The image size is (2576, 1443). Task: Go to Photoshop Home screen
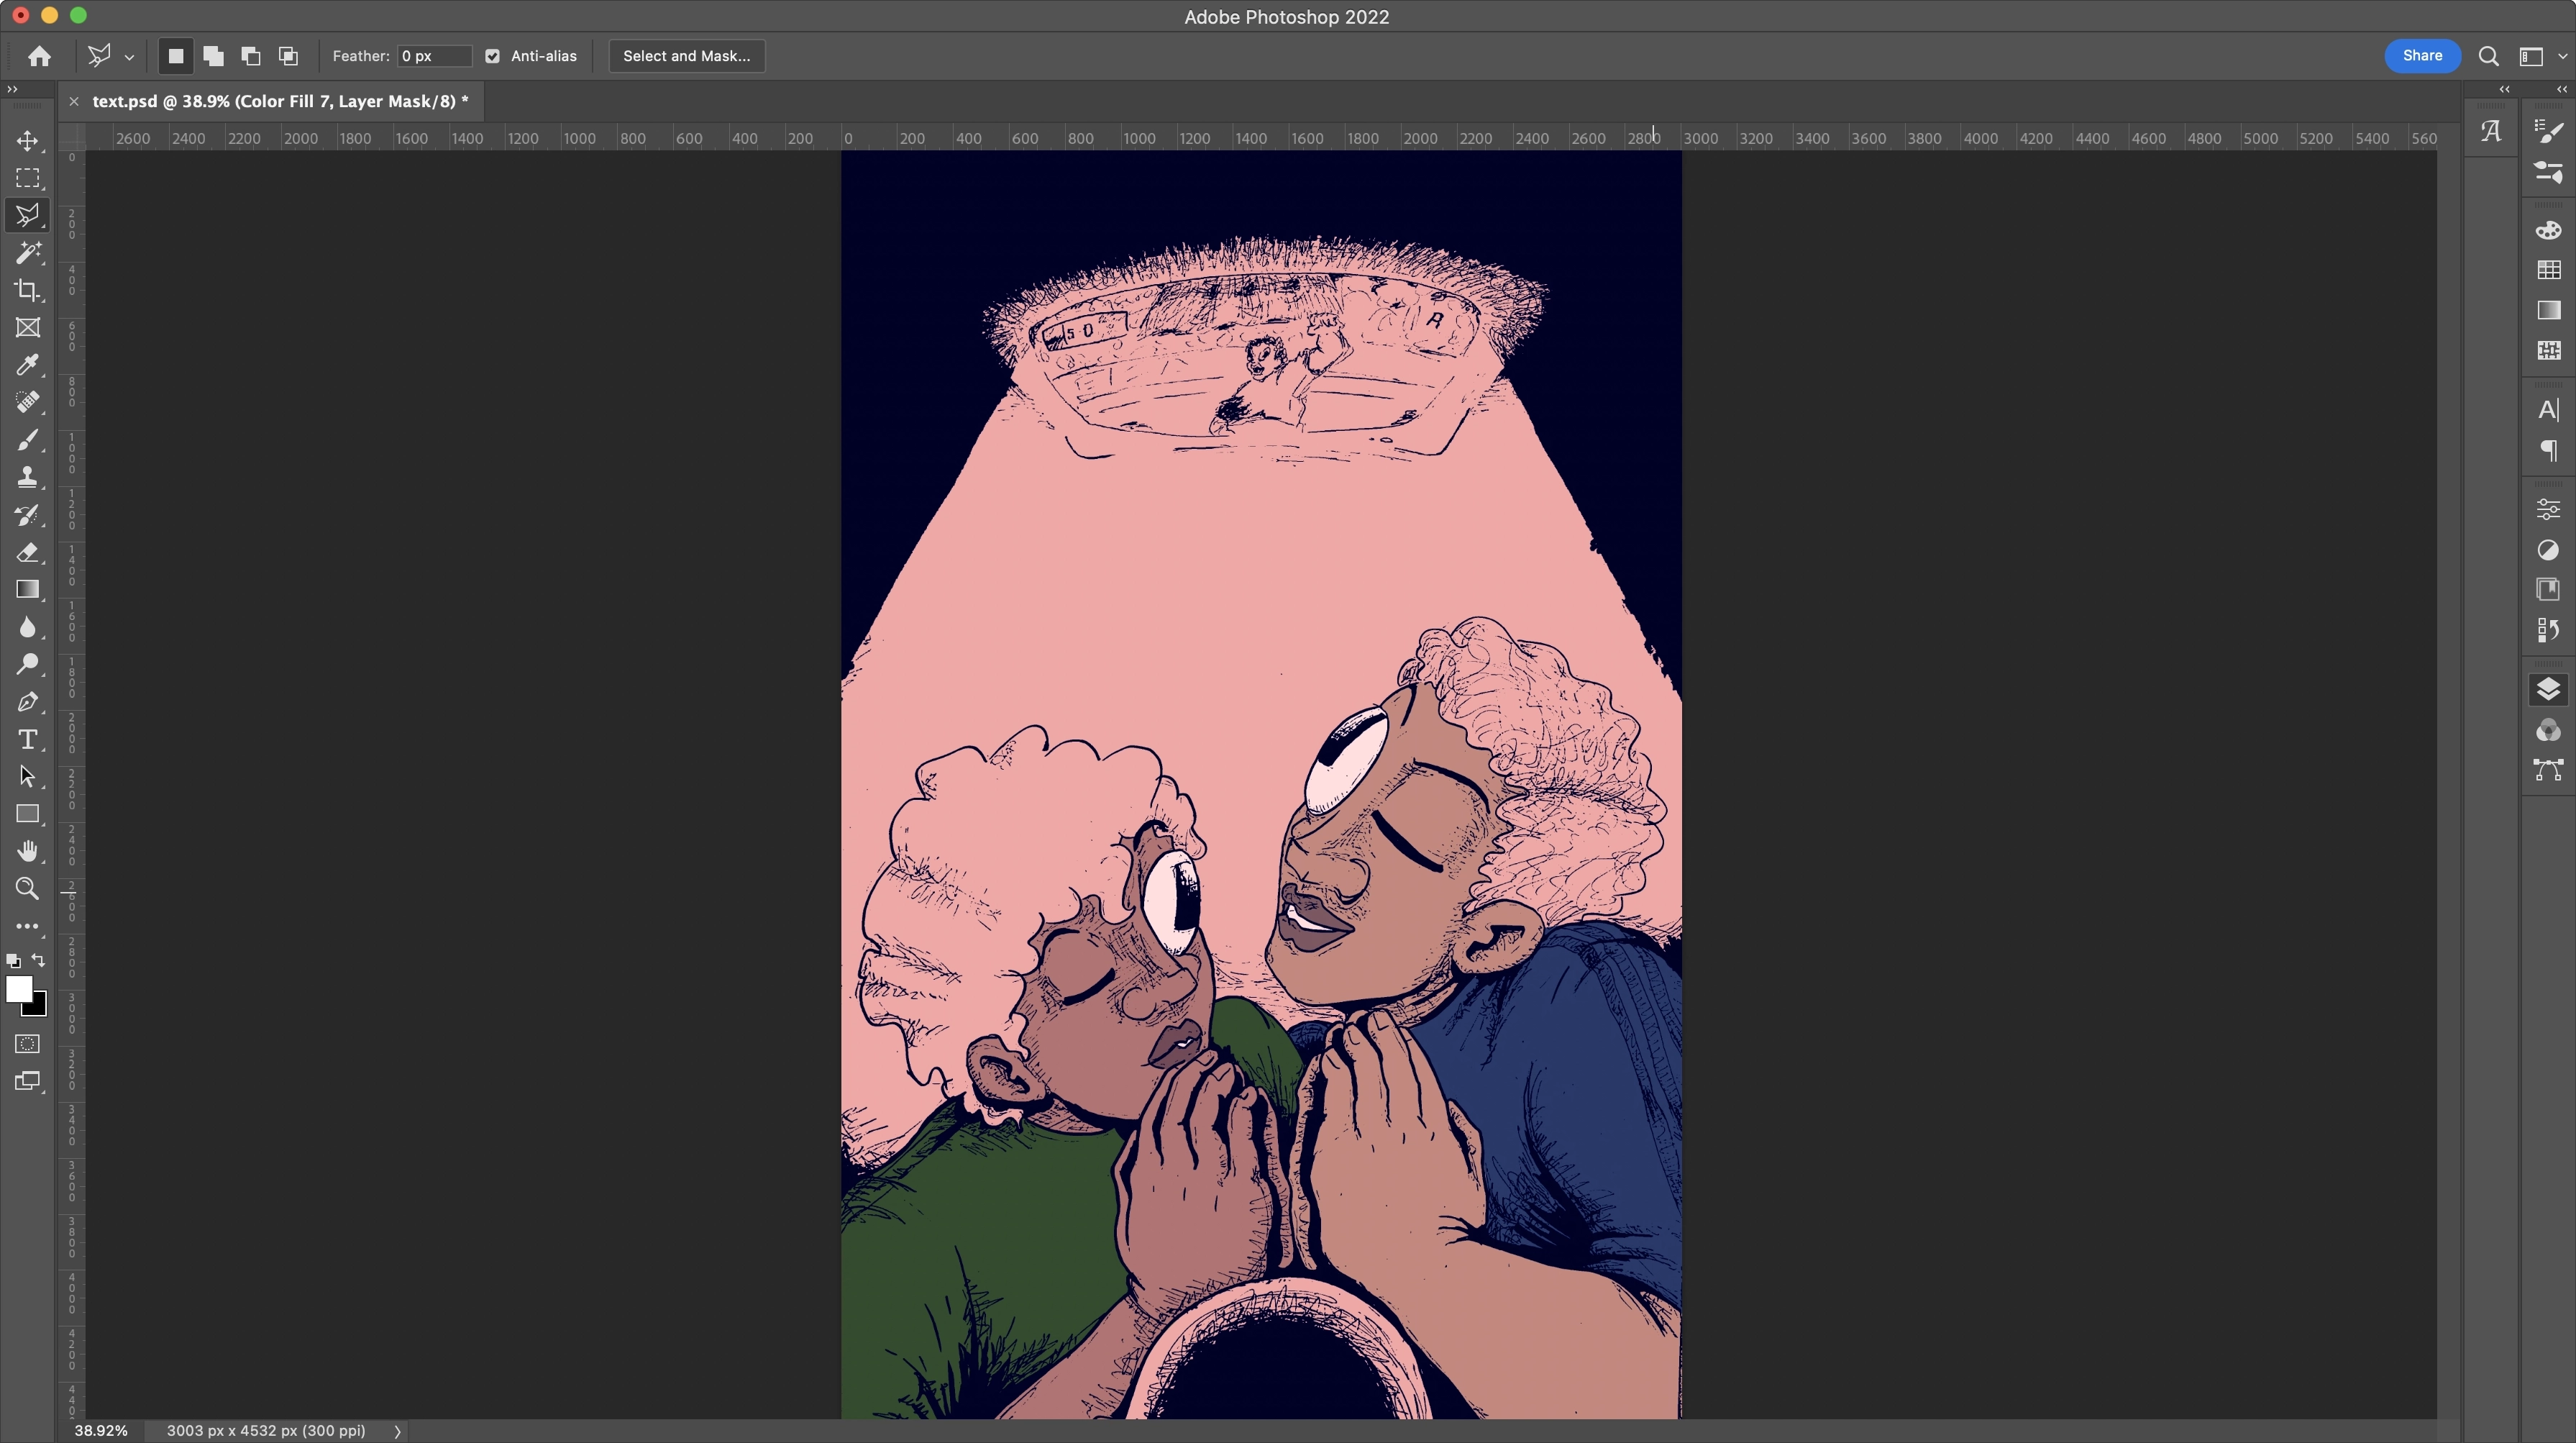tap(39, 56)
